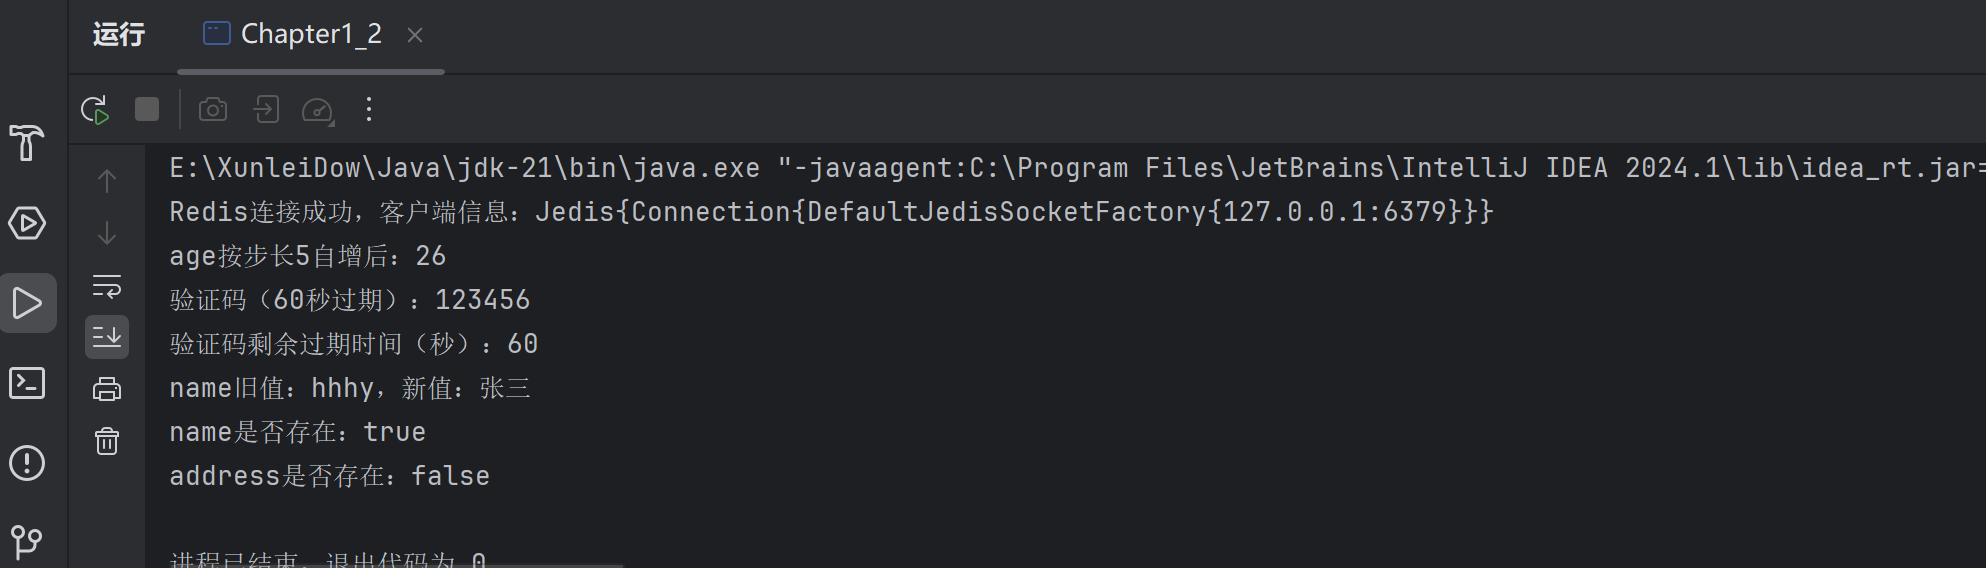
Task: Open the Terminal tool window
Action: click(27, 383)
